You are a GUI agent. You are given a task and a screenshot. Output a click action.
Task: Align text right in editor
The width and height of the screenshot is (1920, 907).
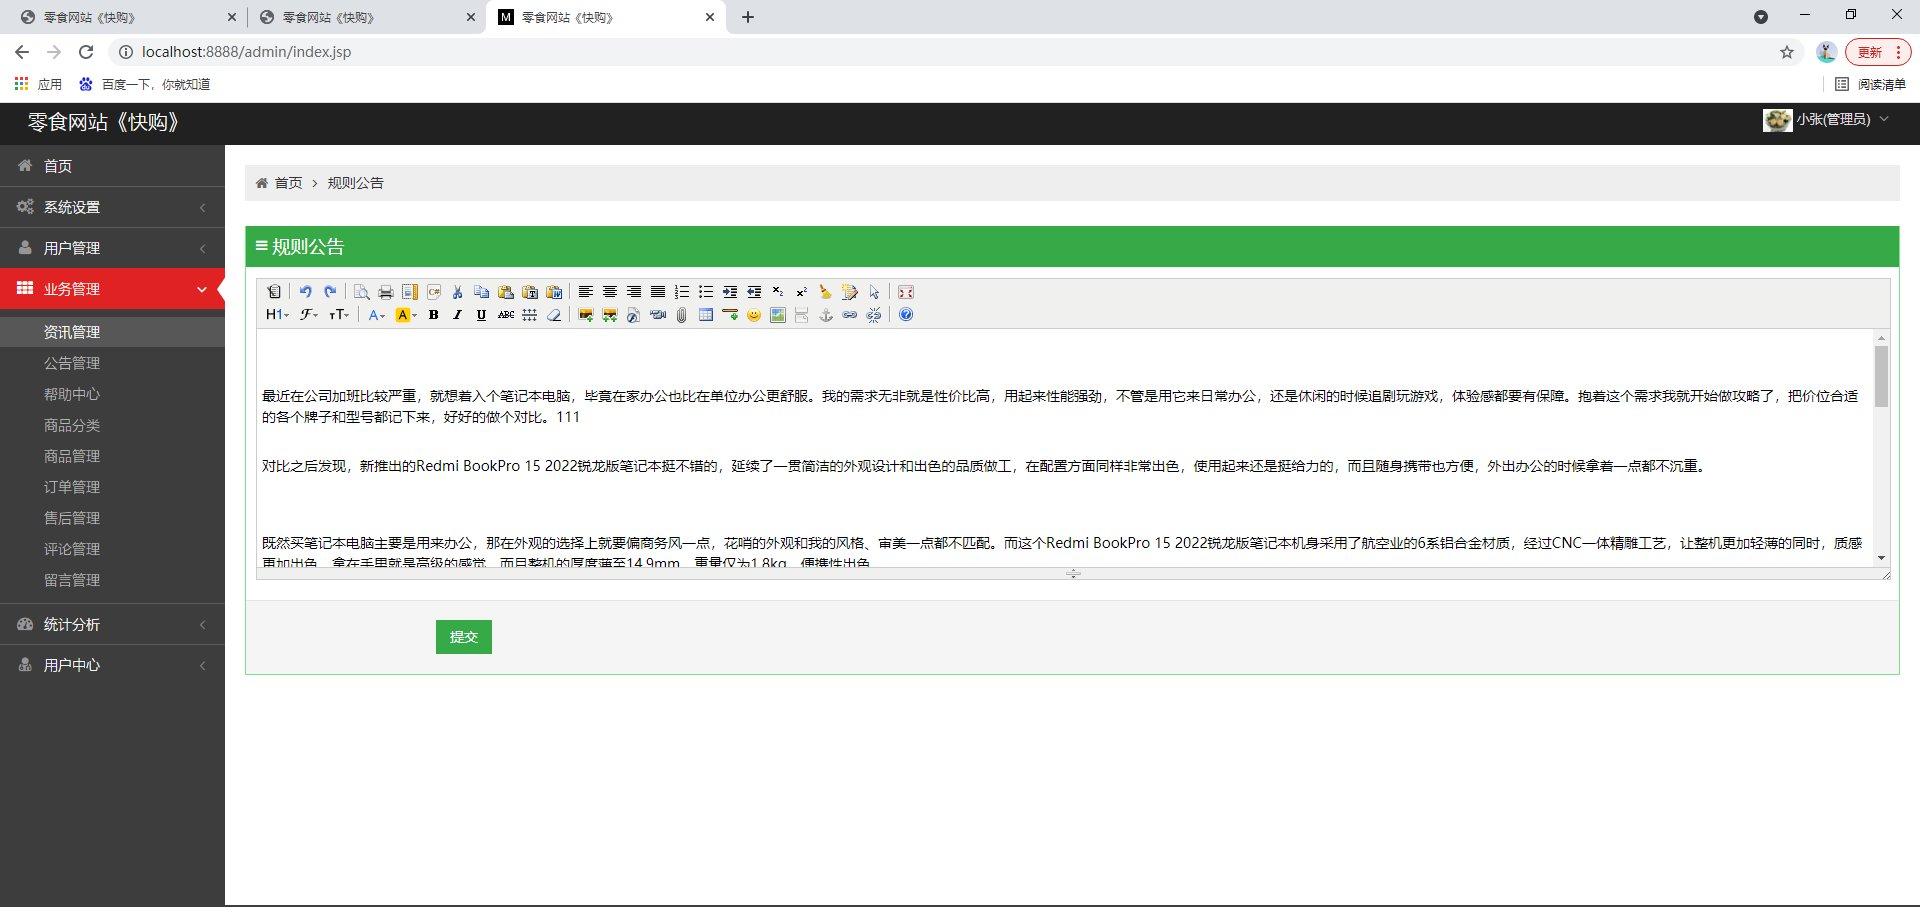tap(634, 292)
